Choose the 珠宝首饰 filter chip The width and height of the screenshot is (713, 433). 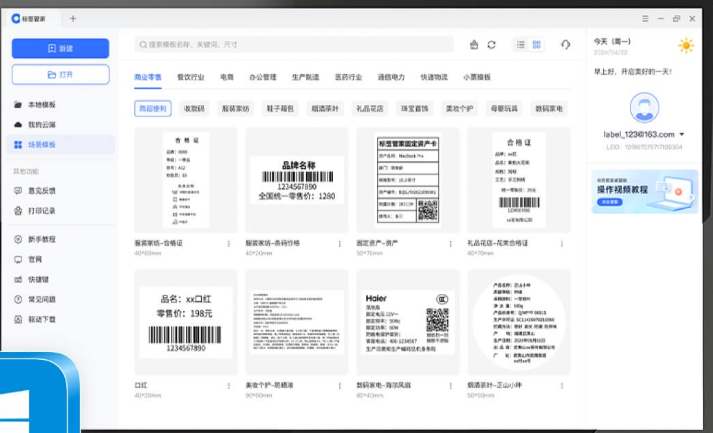[x=415, y=109]
